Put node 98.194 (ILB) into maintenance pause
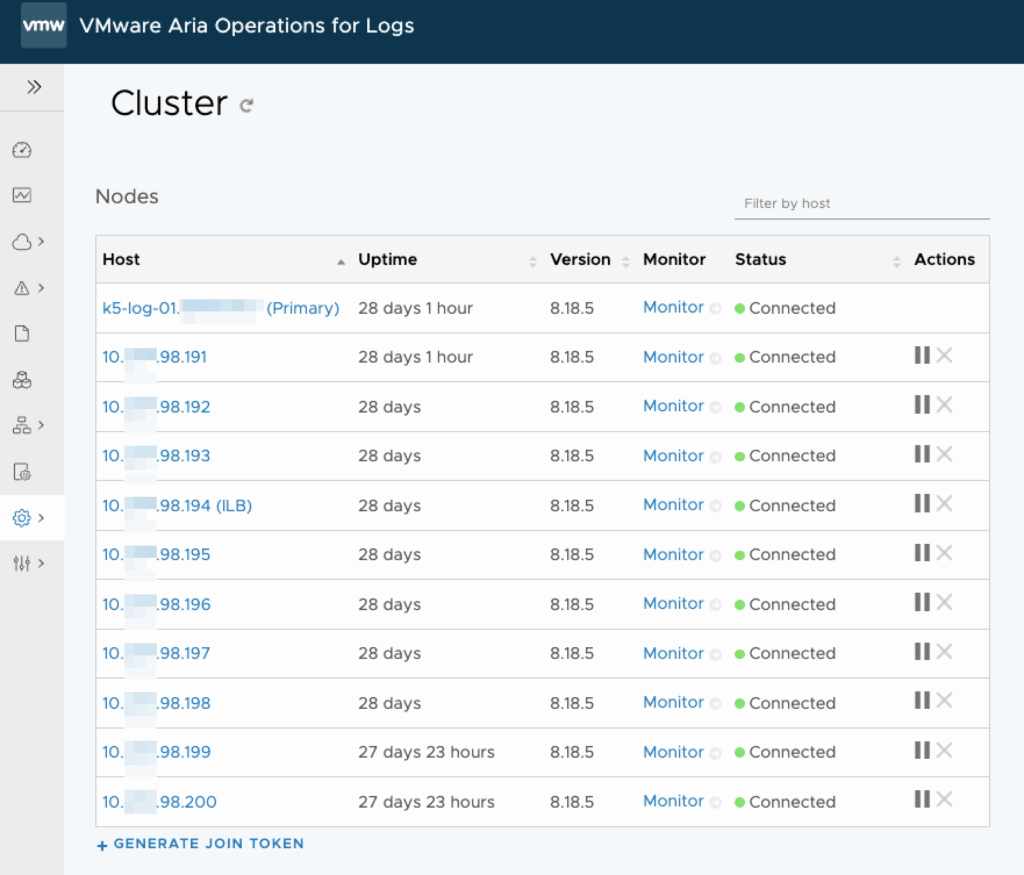This screenshot has height=875, width=1024. (x=922, y=503)
